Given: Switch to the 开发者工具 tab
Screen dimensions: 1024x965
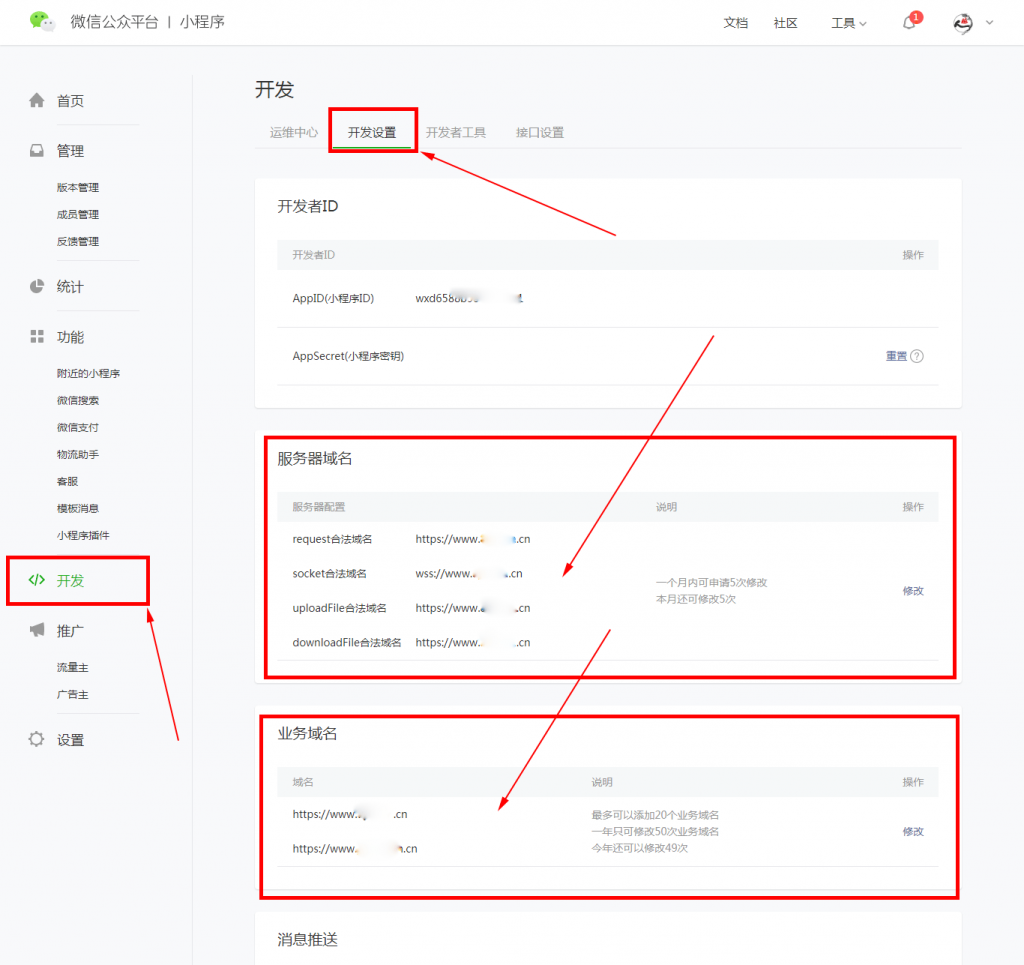Looking at the screenshot, I should tap(455, 132).
